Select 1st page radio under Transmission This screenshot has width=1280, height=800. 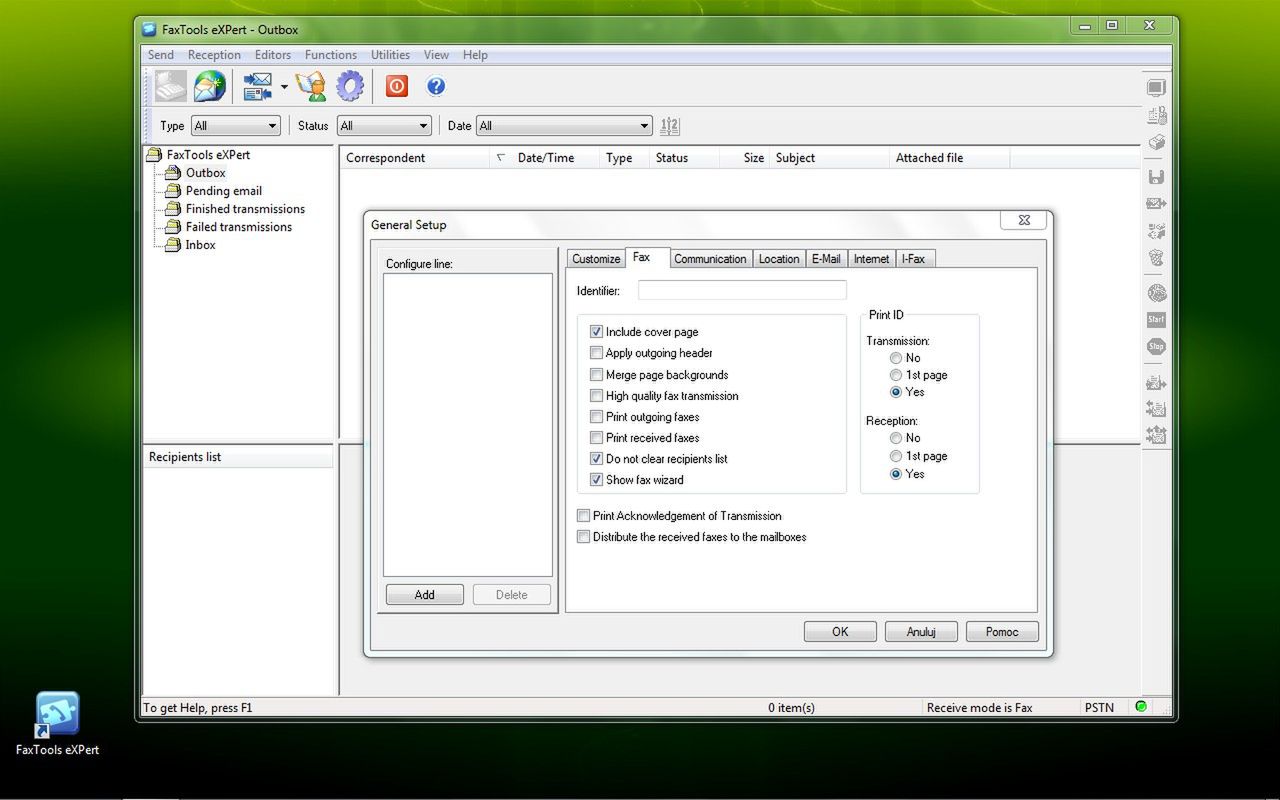pyautogui.click(x=896, y=375)
